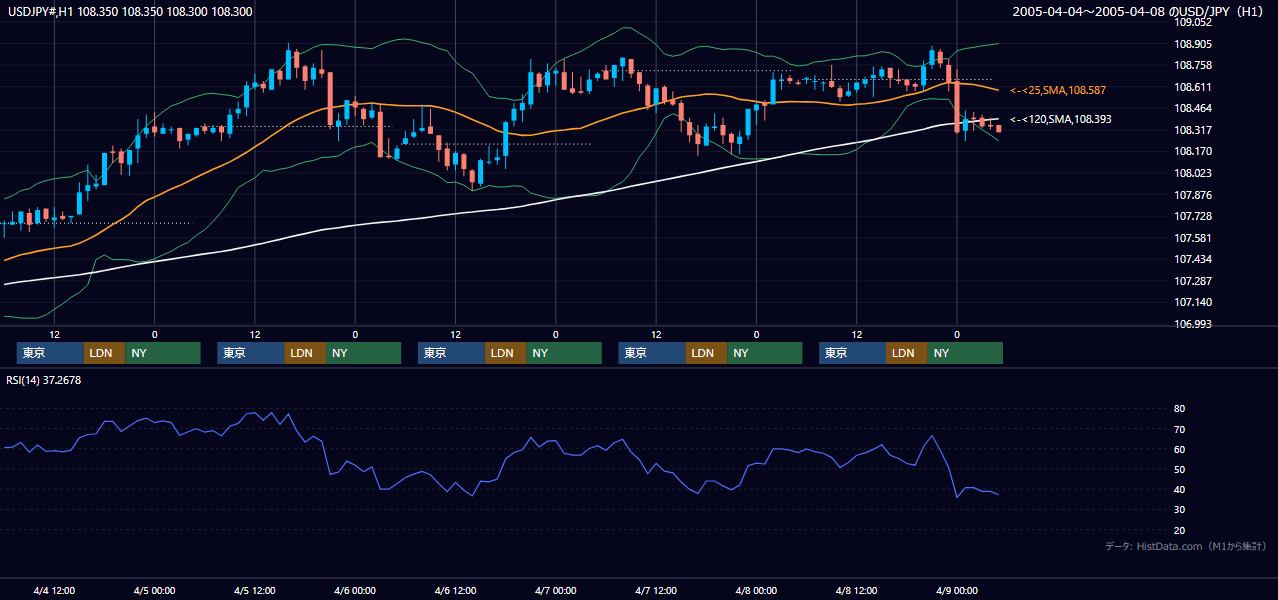Click the 4/9 00:00 time axis label
The image size is (1278, 600).
(957, 591)
